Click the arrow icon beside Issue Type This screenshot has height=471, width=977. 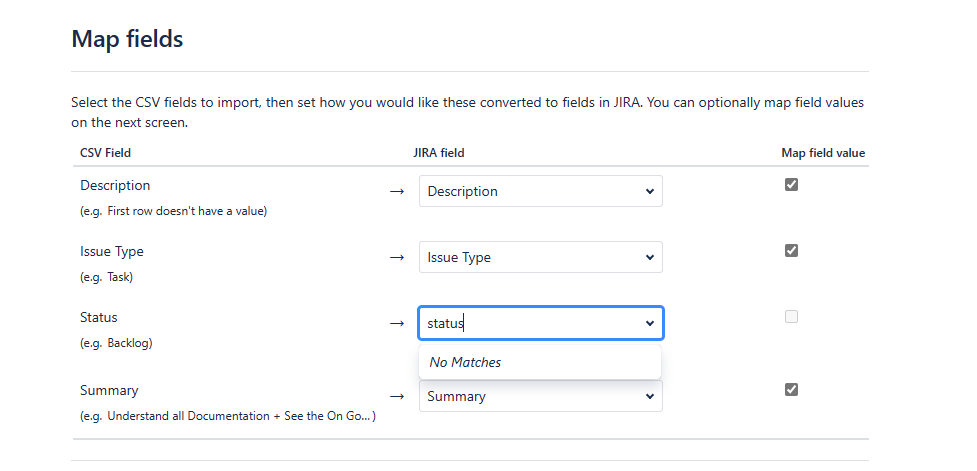click(x=397, y=257)
